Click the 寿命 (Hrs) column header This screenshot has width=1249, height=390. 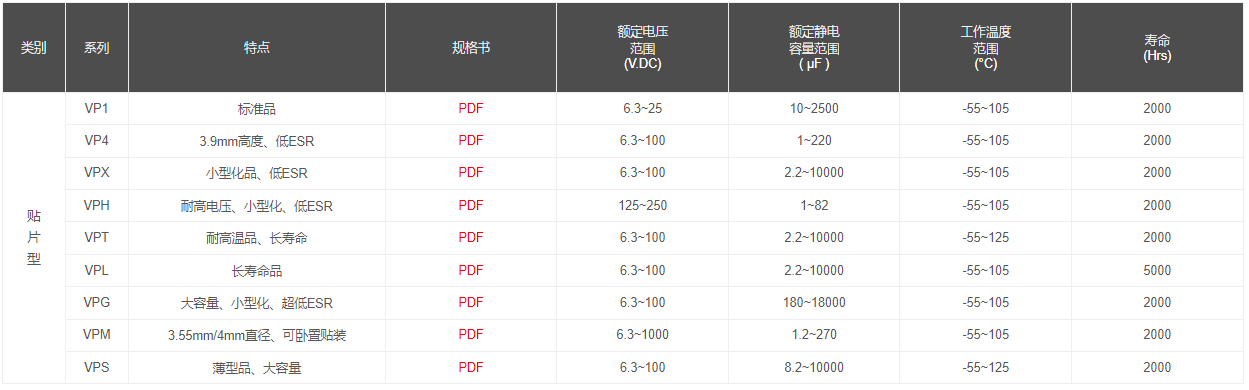click(x=1157, y=48)
